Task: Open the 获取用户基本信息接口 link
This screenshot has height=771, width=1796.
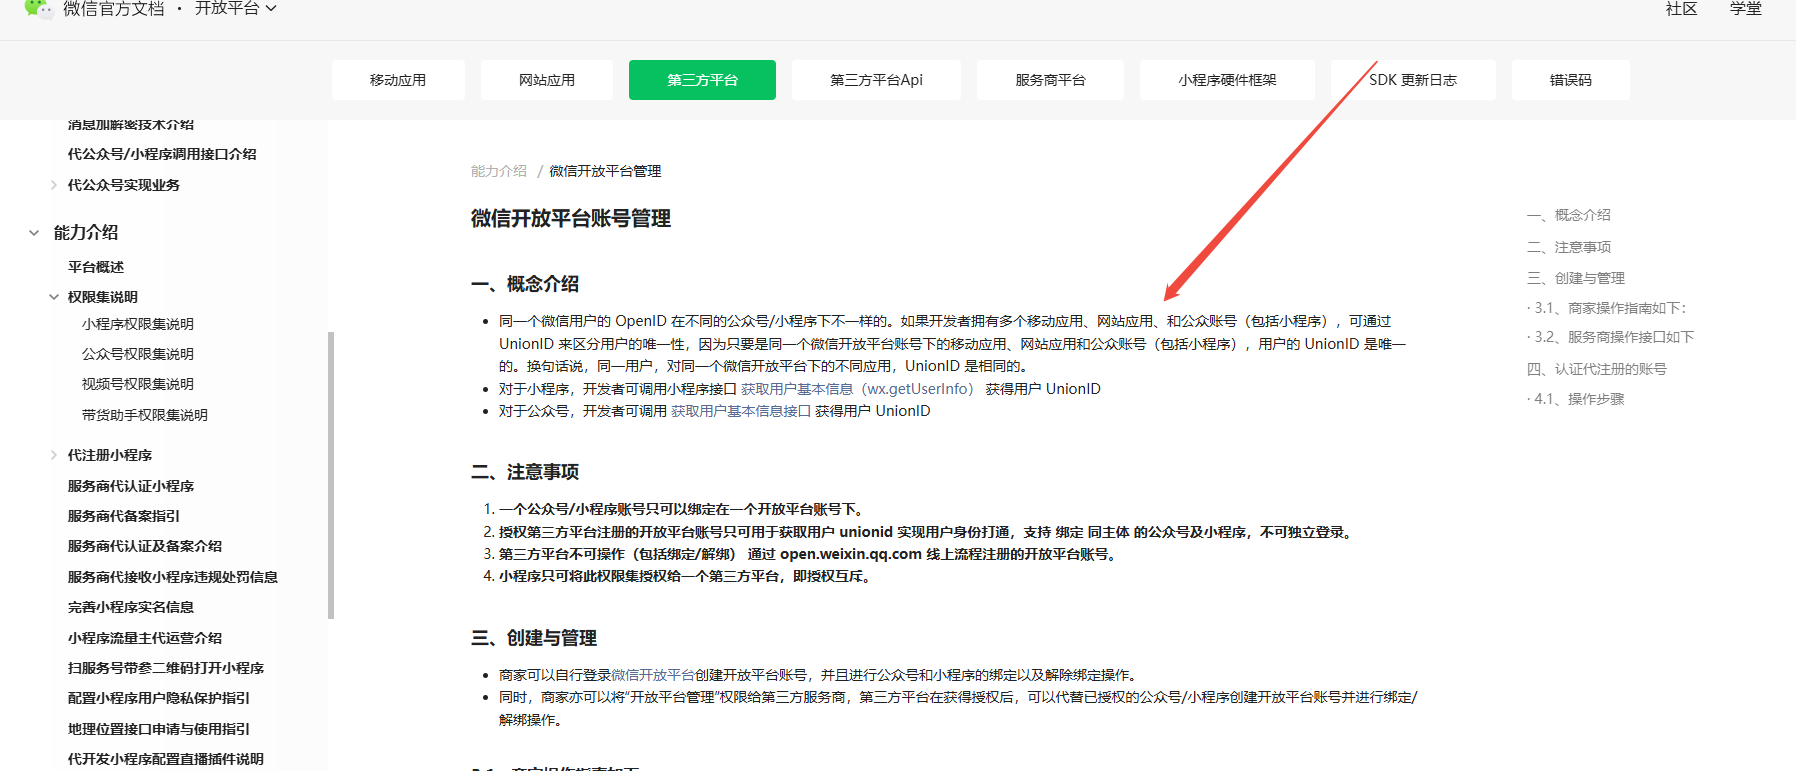Action: coord(741,411)
